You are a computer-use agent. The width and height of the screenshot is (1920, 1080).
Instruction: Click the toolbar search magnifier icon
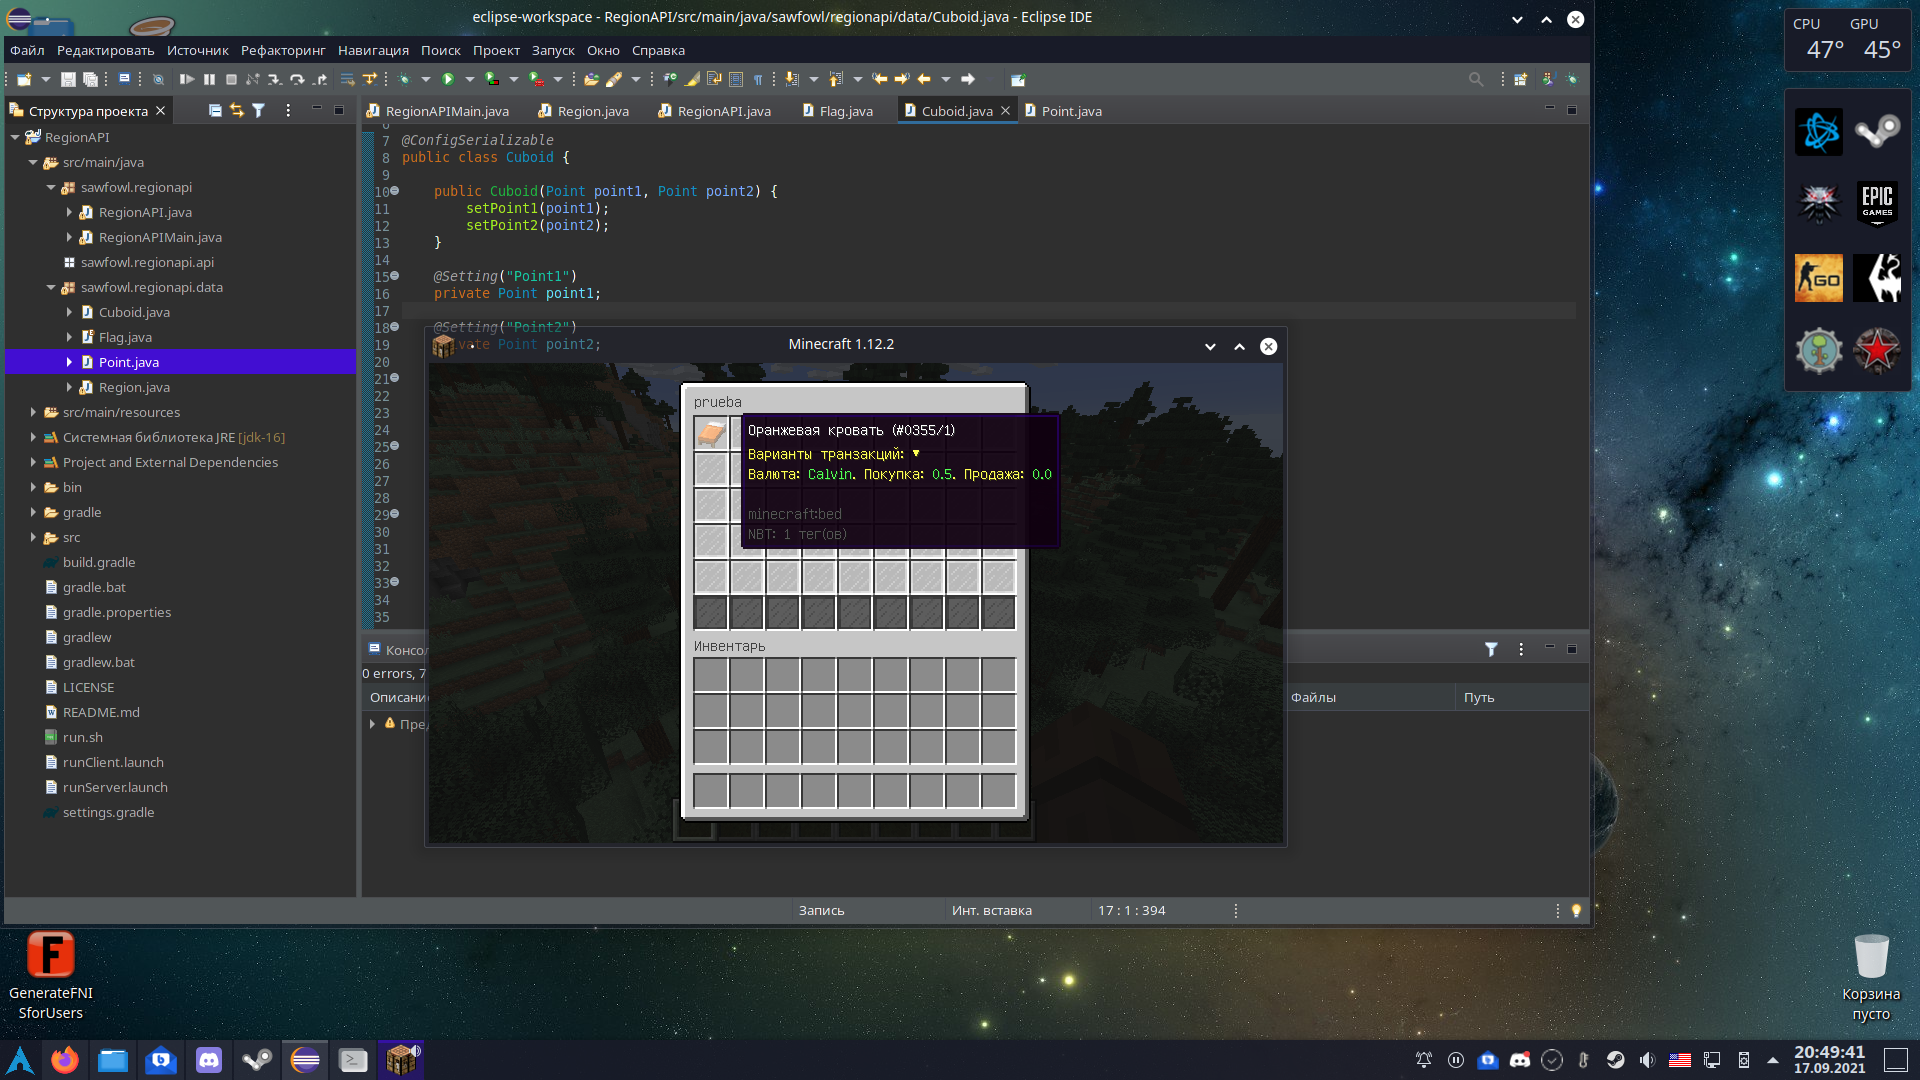(x=1475, y=79)
